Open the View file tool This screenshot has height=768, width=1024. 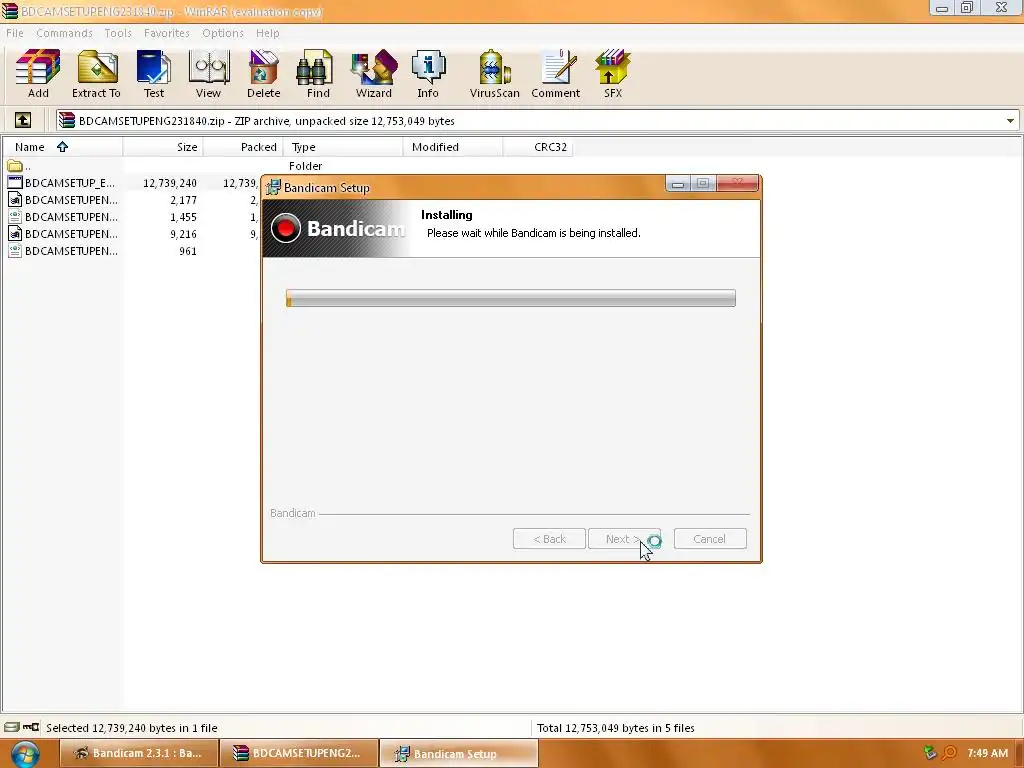(208, 74)
